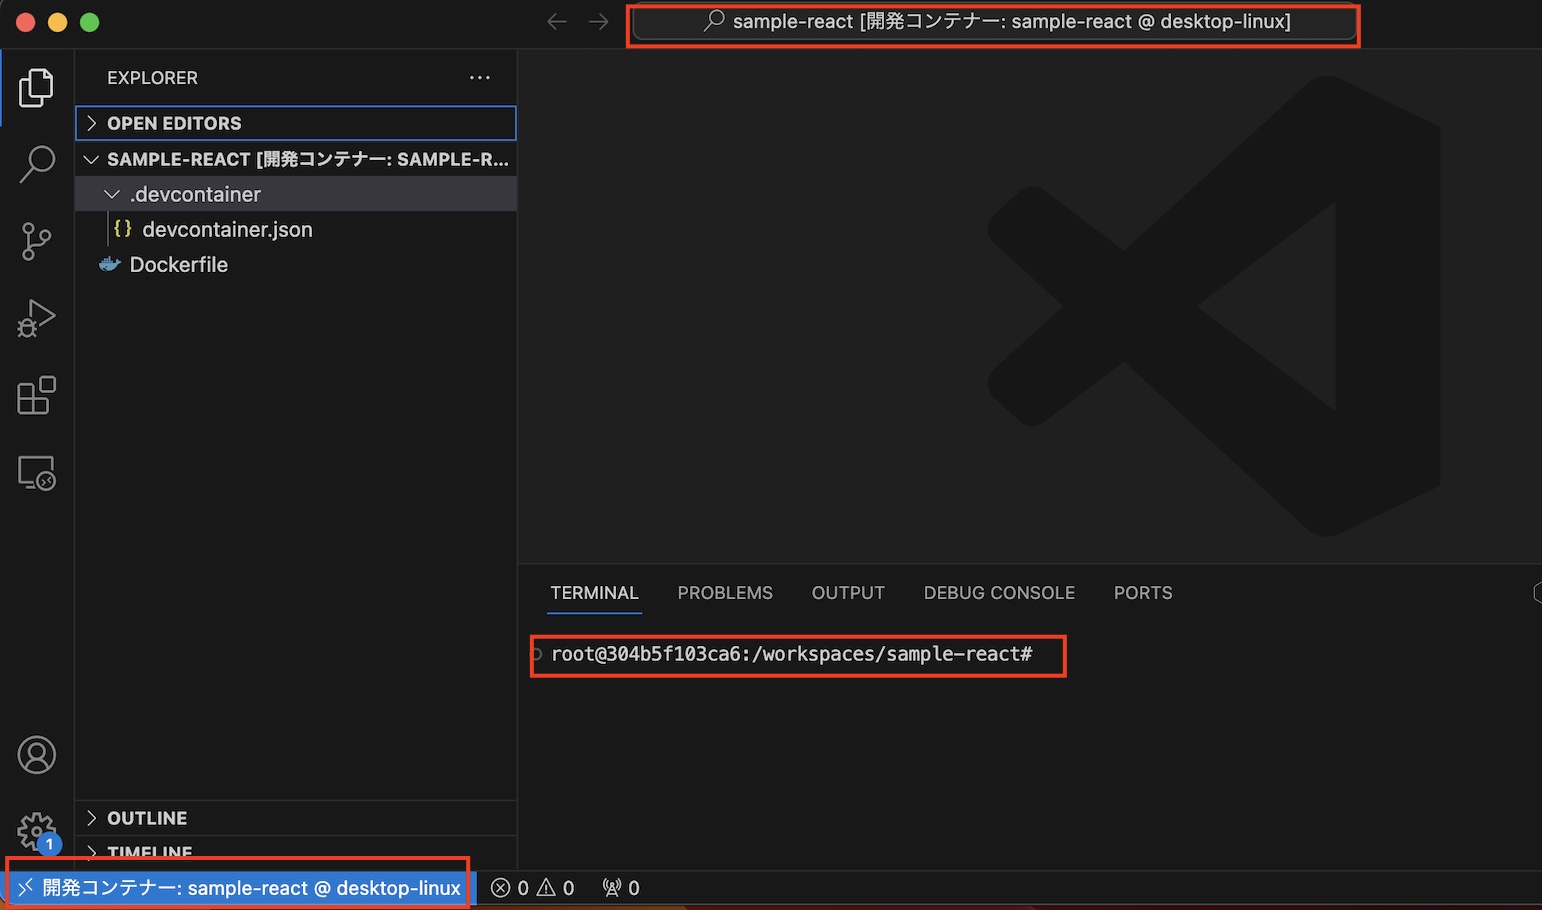Open the Remote Explorer view icon
This screenshot has height=910, width=1542.
point(36,473)
